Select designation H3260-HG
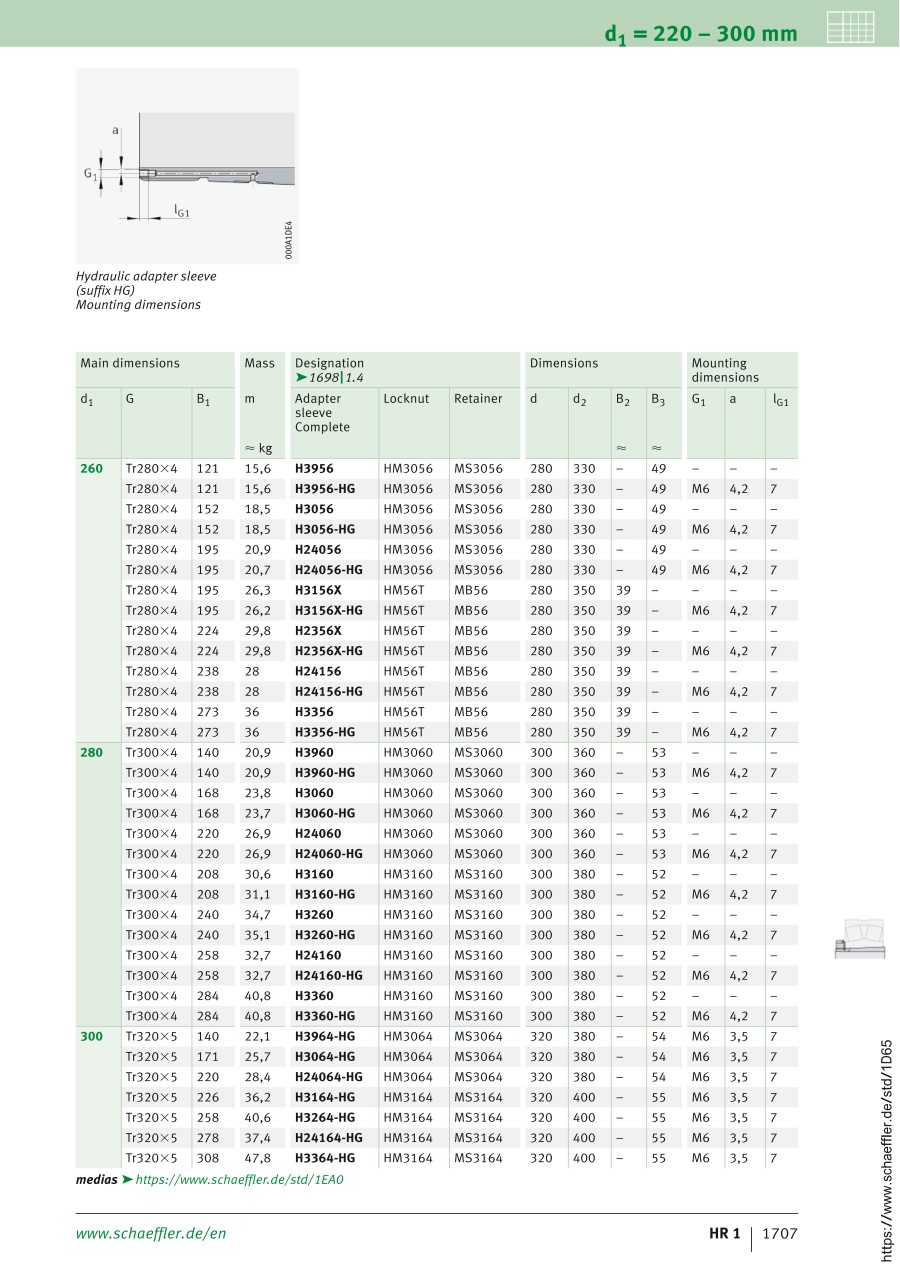Viewport: 900px width, 1272px height. (325, 935)
